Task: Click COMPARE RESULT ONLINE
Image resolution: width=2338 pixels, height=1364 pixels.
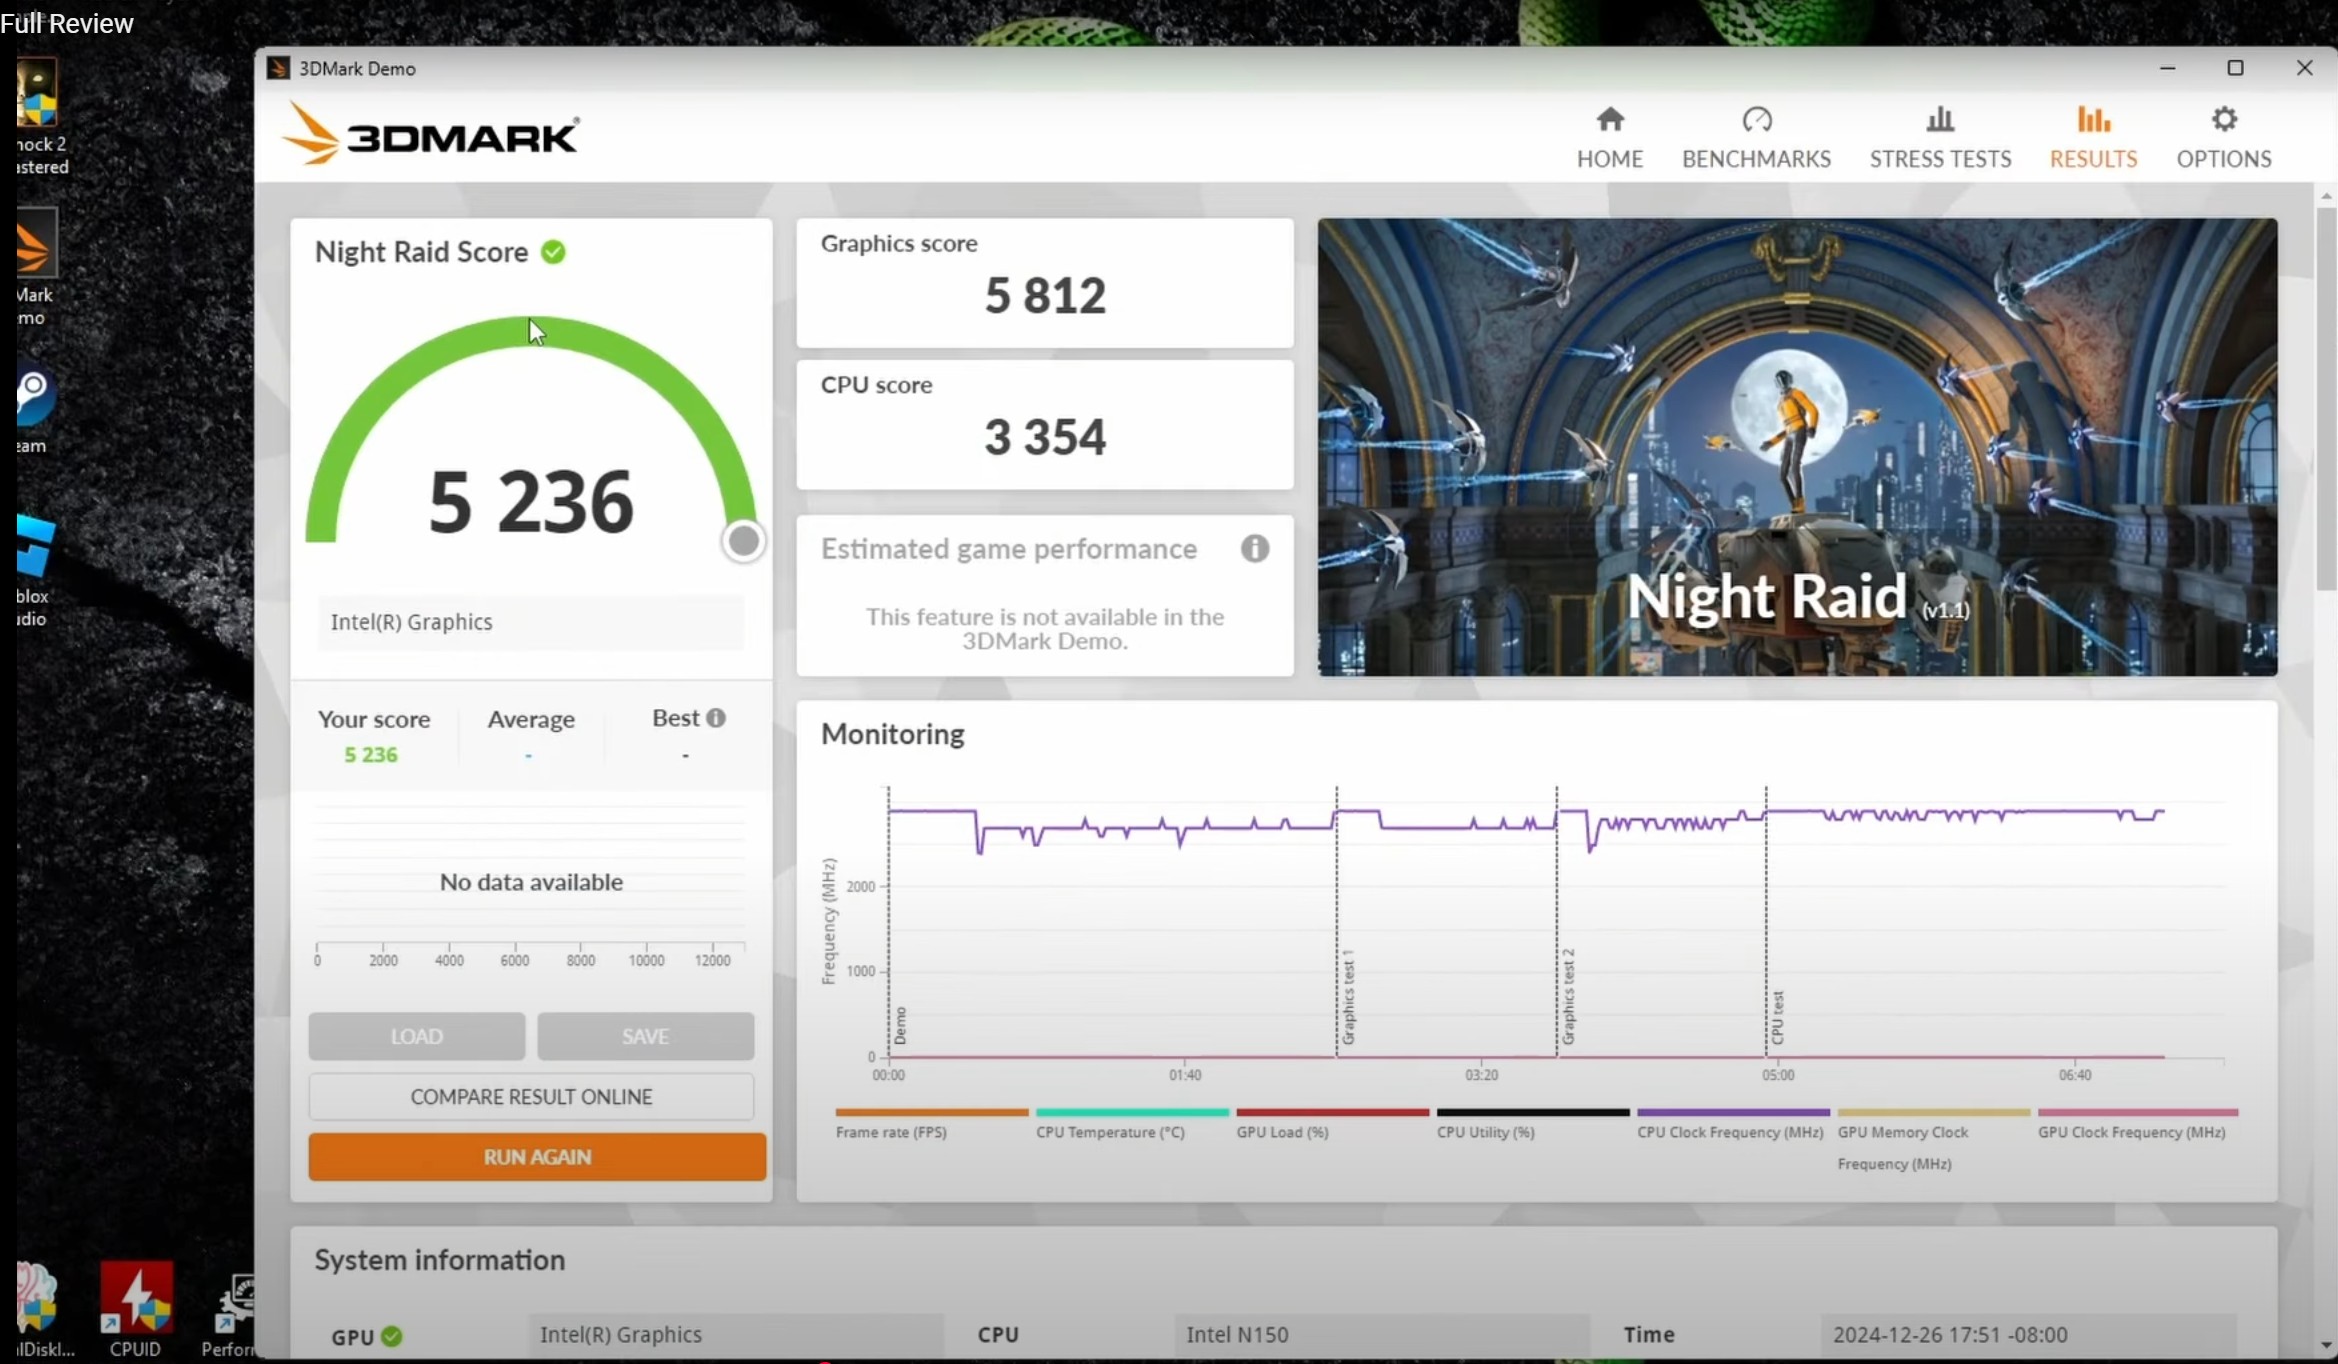Action: [x=531, y=1097]
